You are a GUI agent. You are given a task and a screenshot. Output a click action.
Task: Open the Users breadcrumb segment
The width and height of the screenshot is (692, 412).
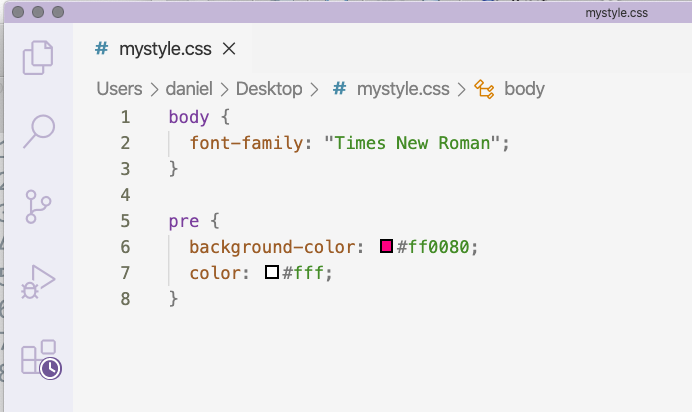pyautogui.click(x=119, y=89)
